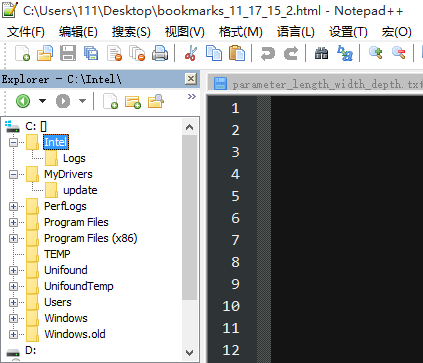
Task: Click the Open file toolbar icon
Action: point(45,53)
